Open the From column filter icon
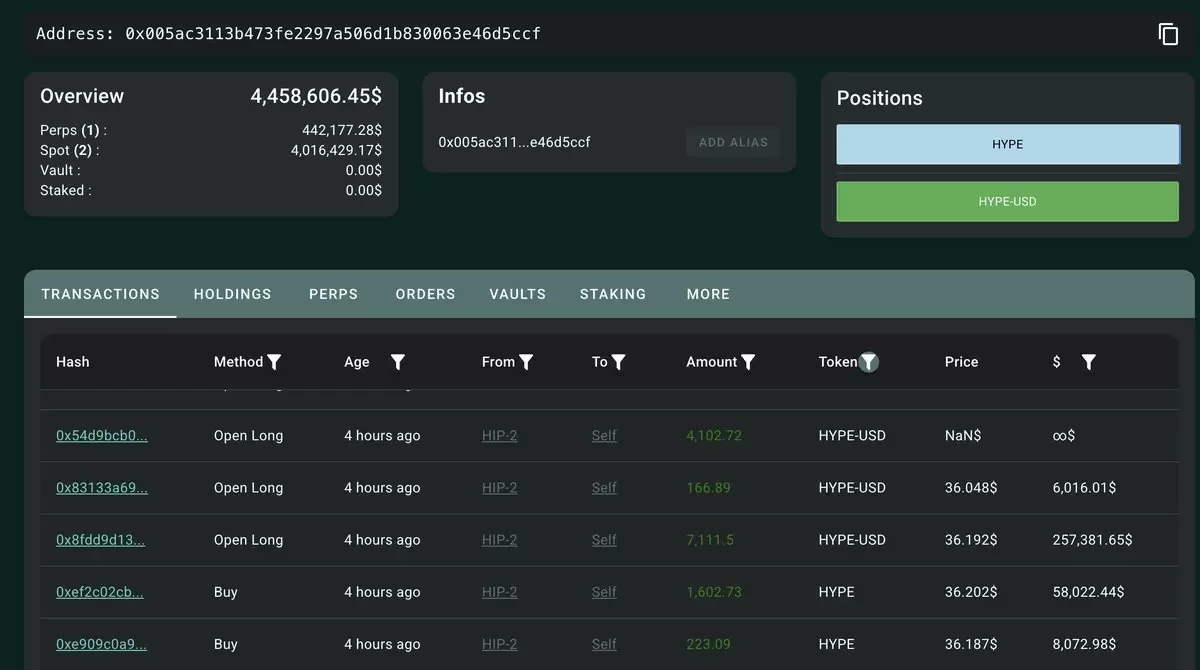The width and height of the screenshot is (1200, 670). (x=526, y=362)
